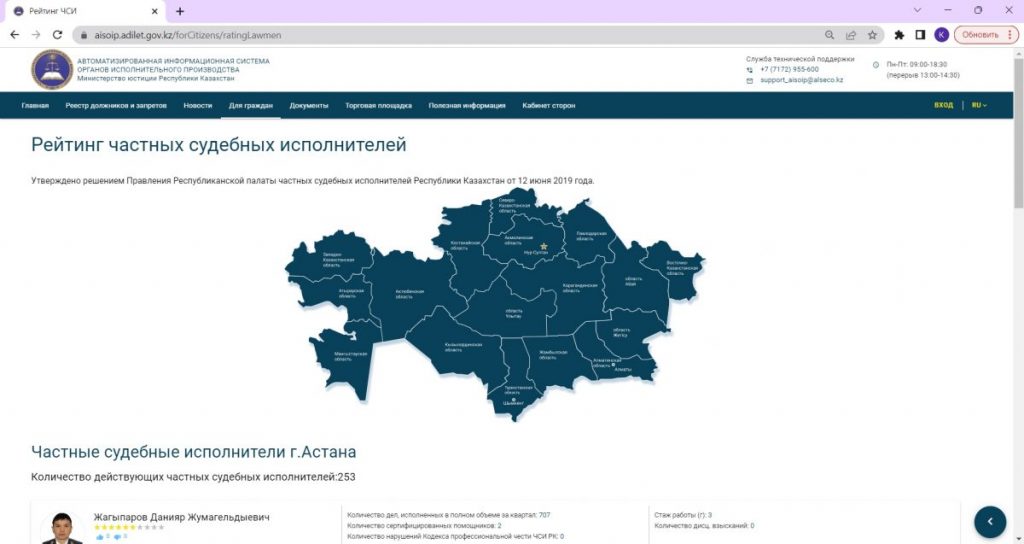Viewport: 1024px width, 544px height.
Task: Open the Главная menu item
Action: click(35, 105)
